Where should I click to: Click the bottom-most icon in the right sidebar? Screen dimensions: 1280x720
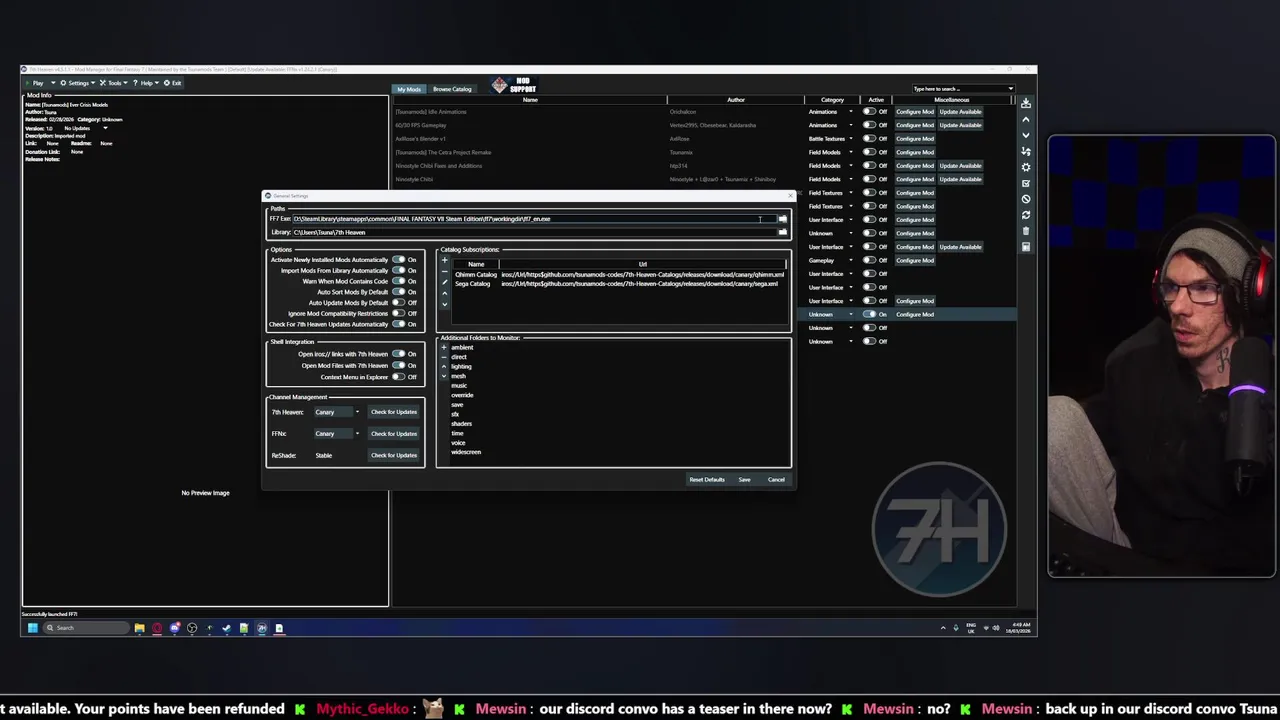1026,247
